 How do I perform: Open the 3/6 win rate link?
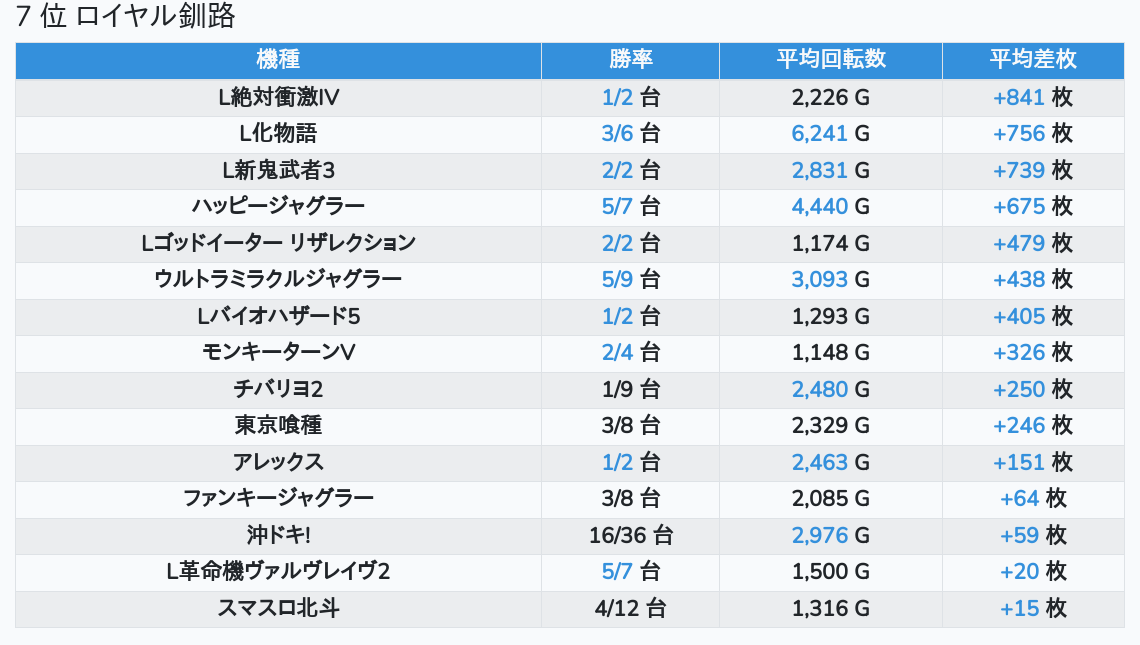pyautogui.click(x=618, y=133)
